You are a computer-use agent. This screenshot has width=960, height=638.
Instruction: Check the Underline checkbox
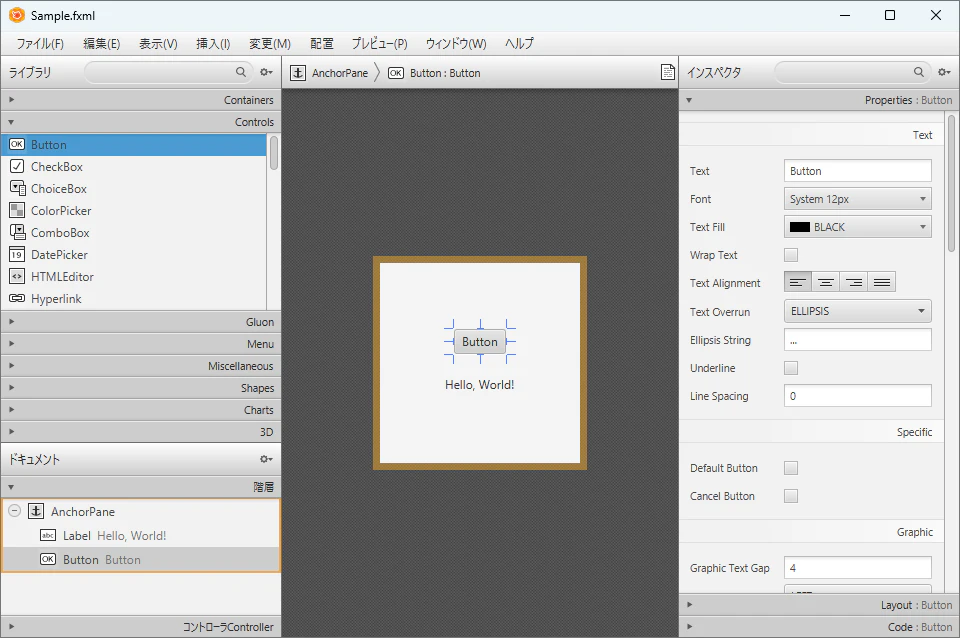[791, 368]
